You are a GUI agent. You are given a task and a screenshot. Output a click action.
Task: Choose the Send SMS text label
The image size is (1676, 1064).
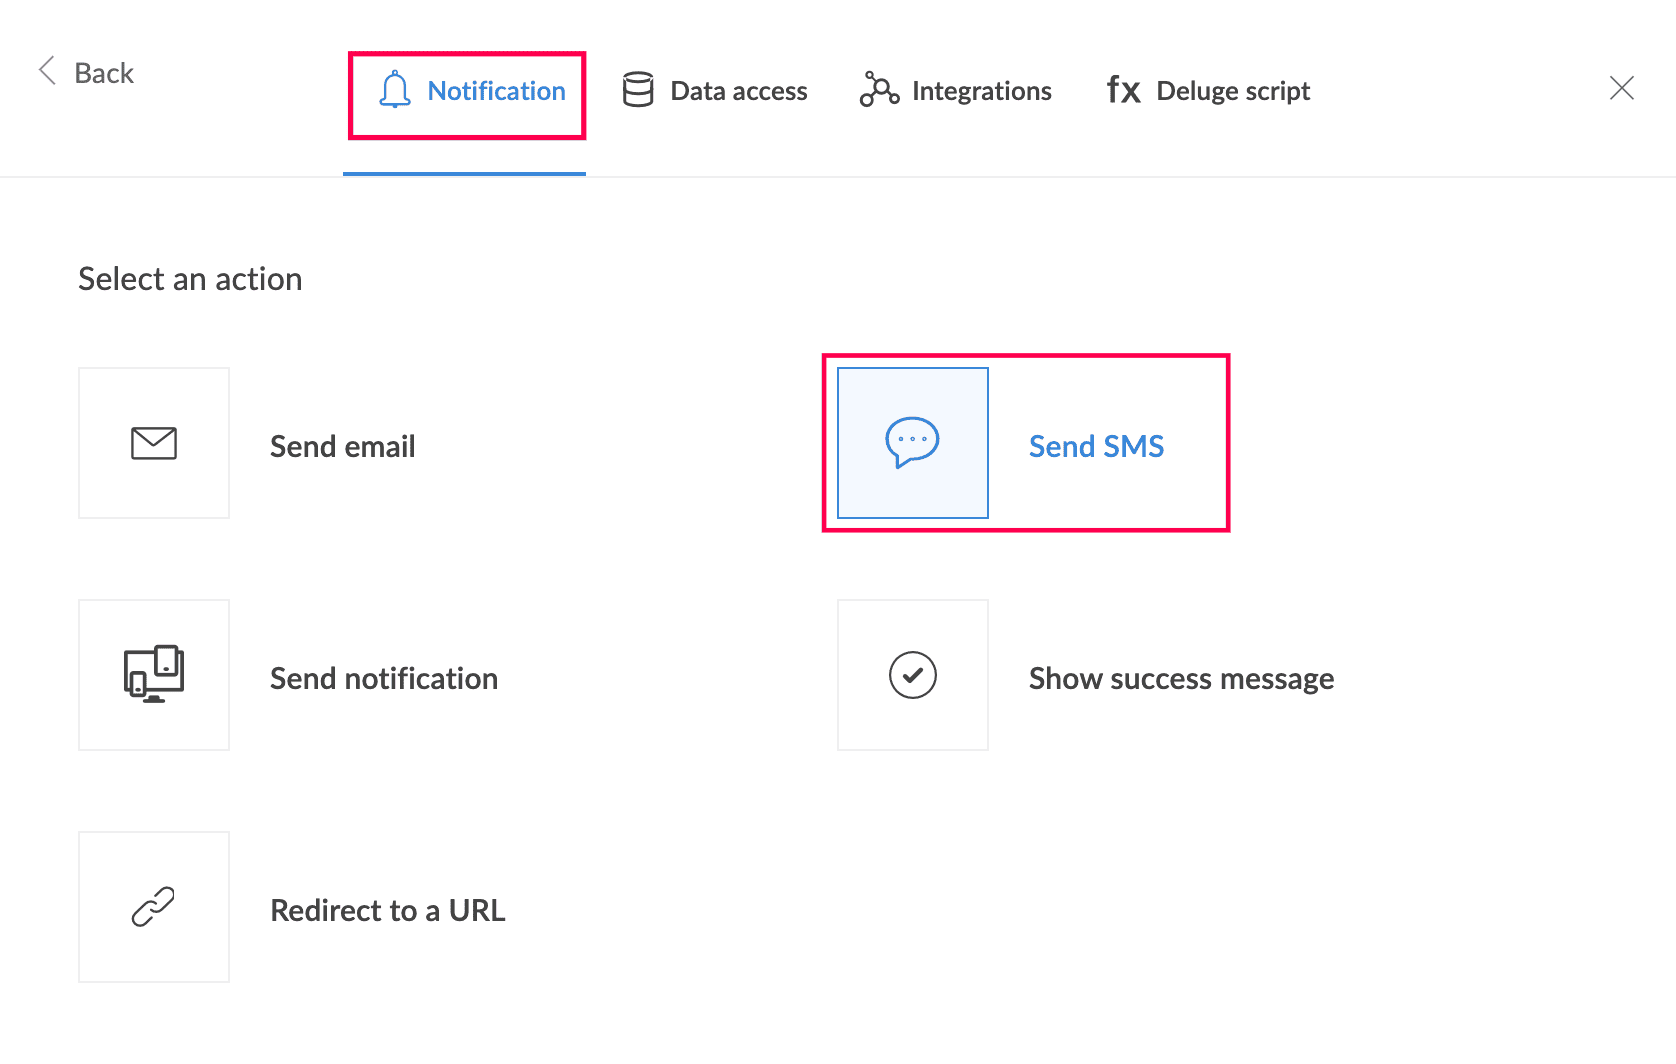[1097, 446]
